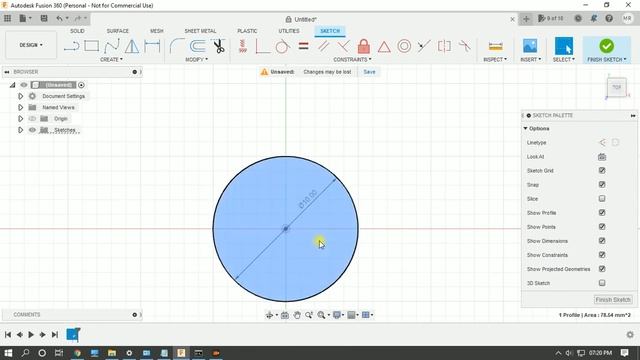Click the Insert image icon
The image size is (640, 360).
point(530,46)
